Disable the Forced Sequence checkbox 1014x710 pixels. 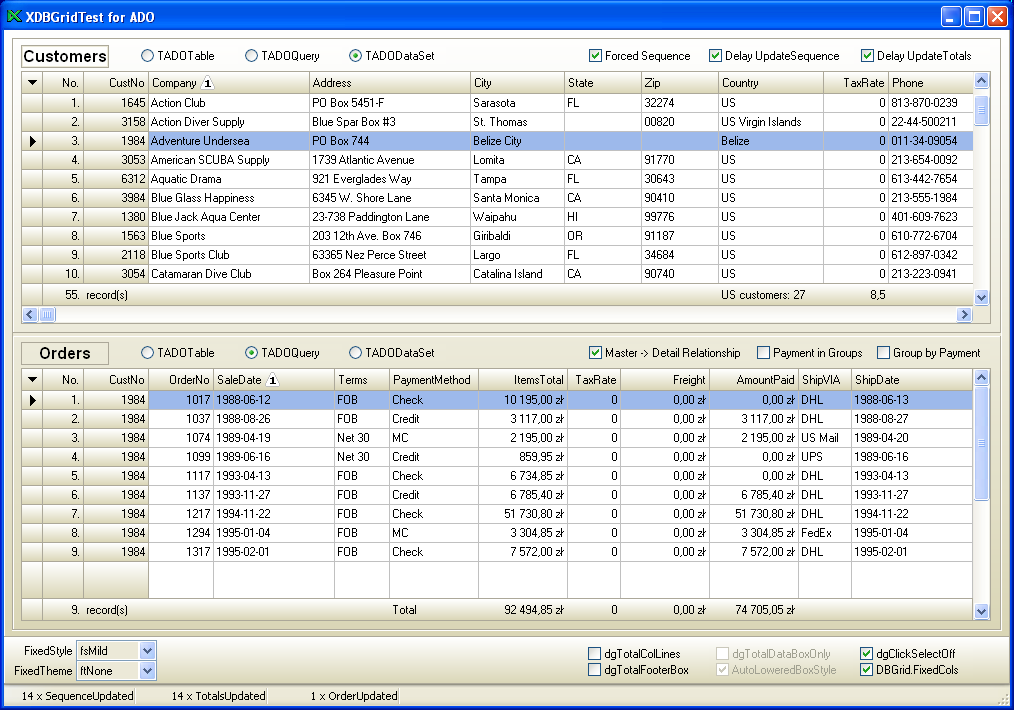tap(596, 56)
